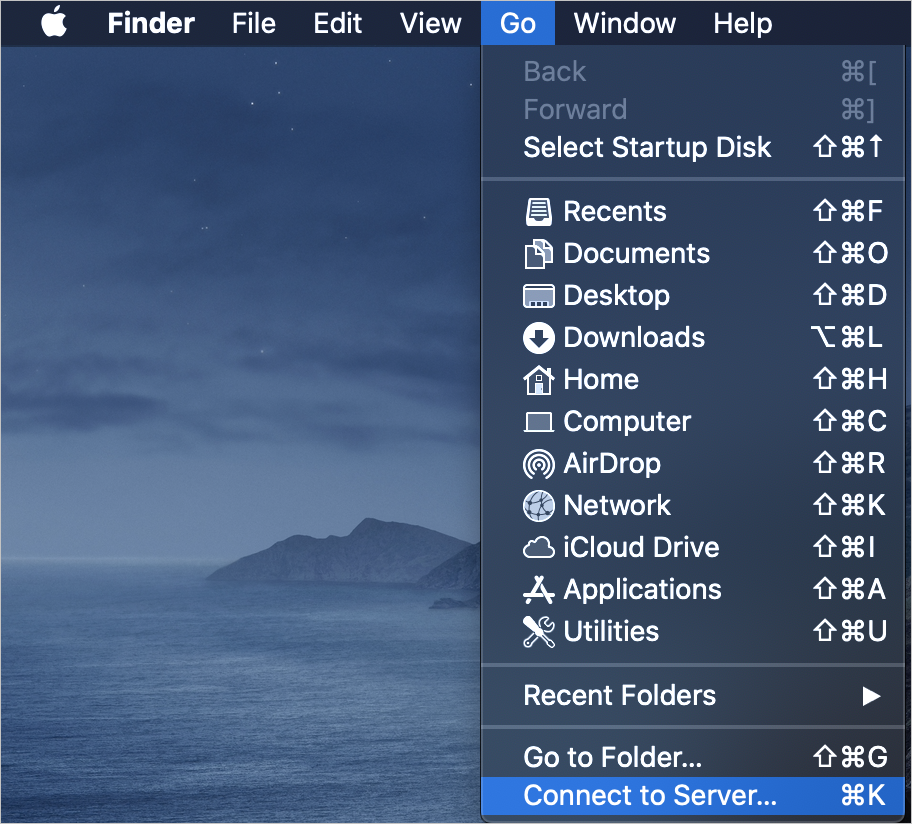The image size is (912, 824).
Task: Click the ⇧⌘G shortcut beside Go to Folder
Action: [850, 758]
